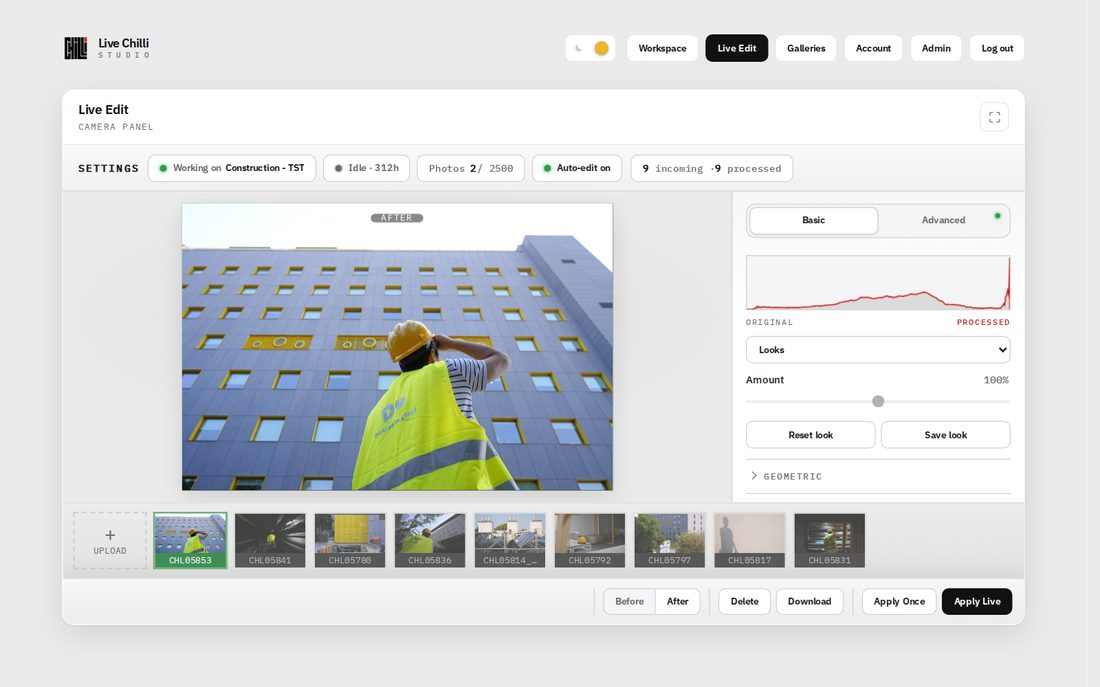The height and width of the screenshot is (687, 1100).
Task: Click the 9 incoming 9 processed chip
Action: (711, 168)
